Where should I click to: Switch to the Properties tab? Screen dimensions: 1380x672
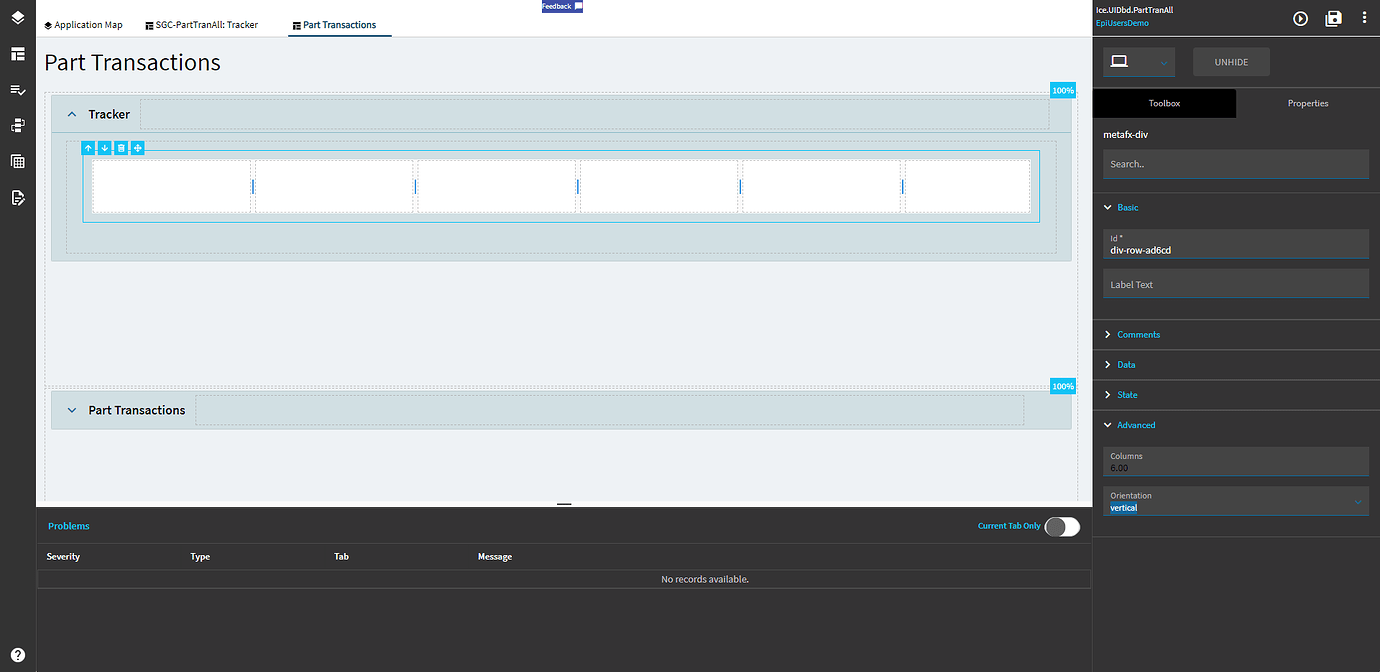click(1307, 102)
